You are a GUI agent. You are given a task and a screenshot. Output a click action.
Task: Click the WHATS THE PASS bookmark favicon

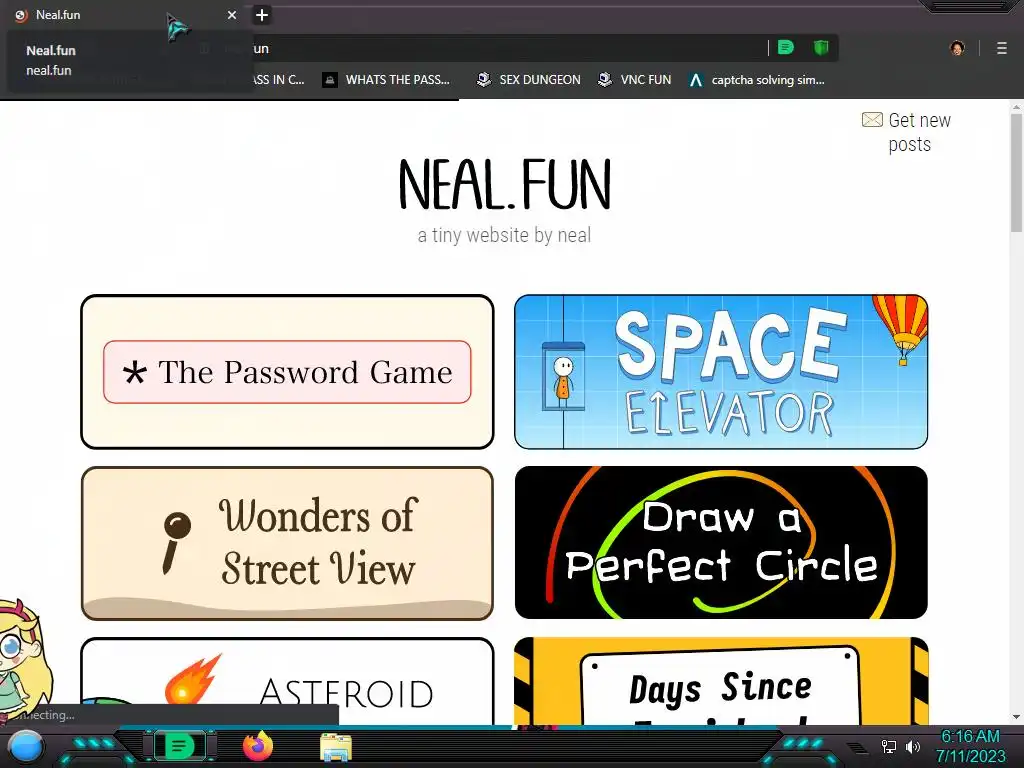click(330, 80)
